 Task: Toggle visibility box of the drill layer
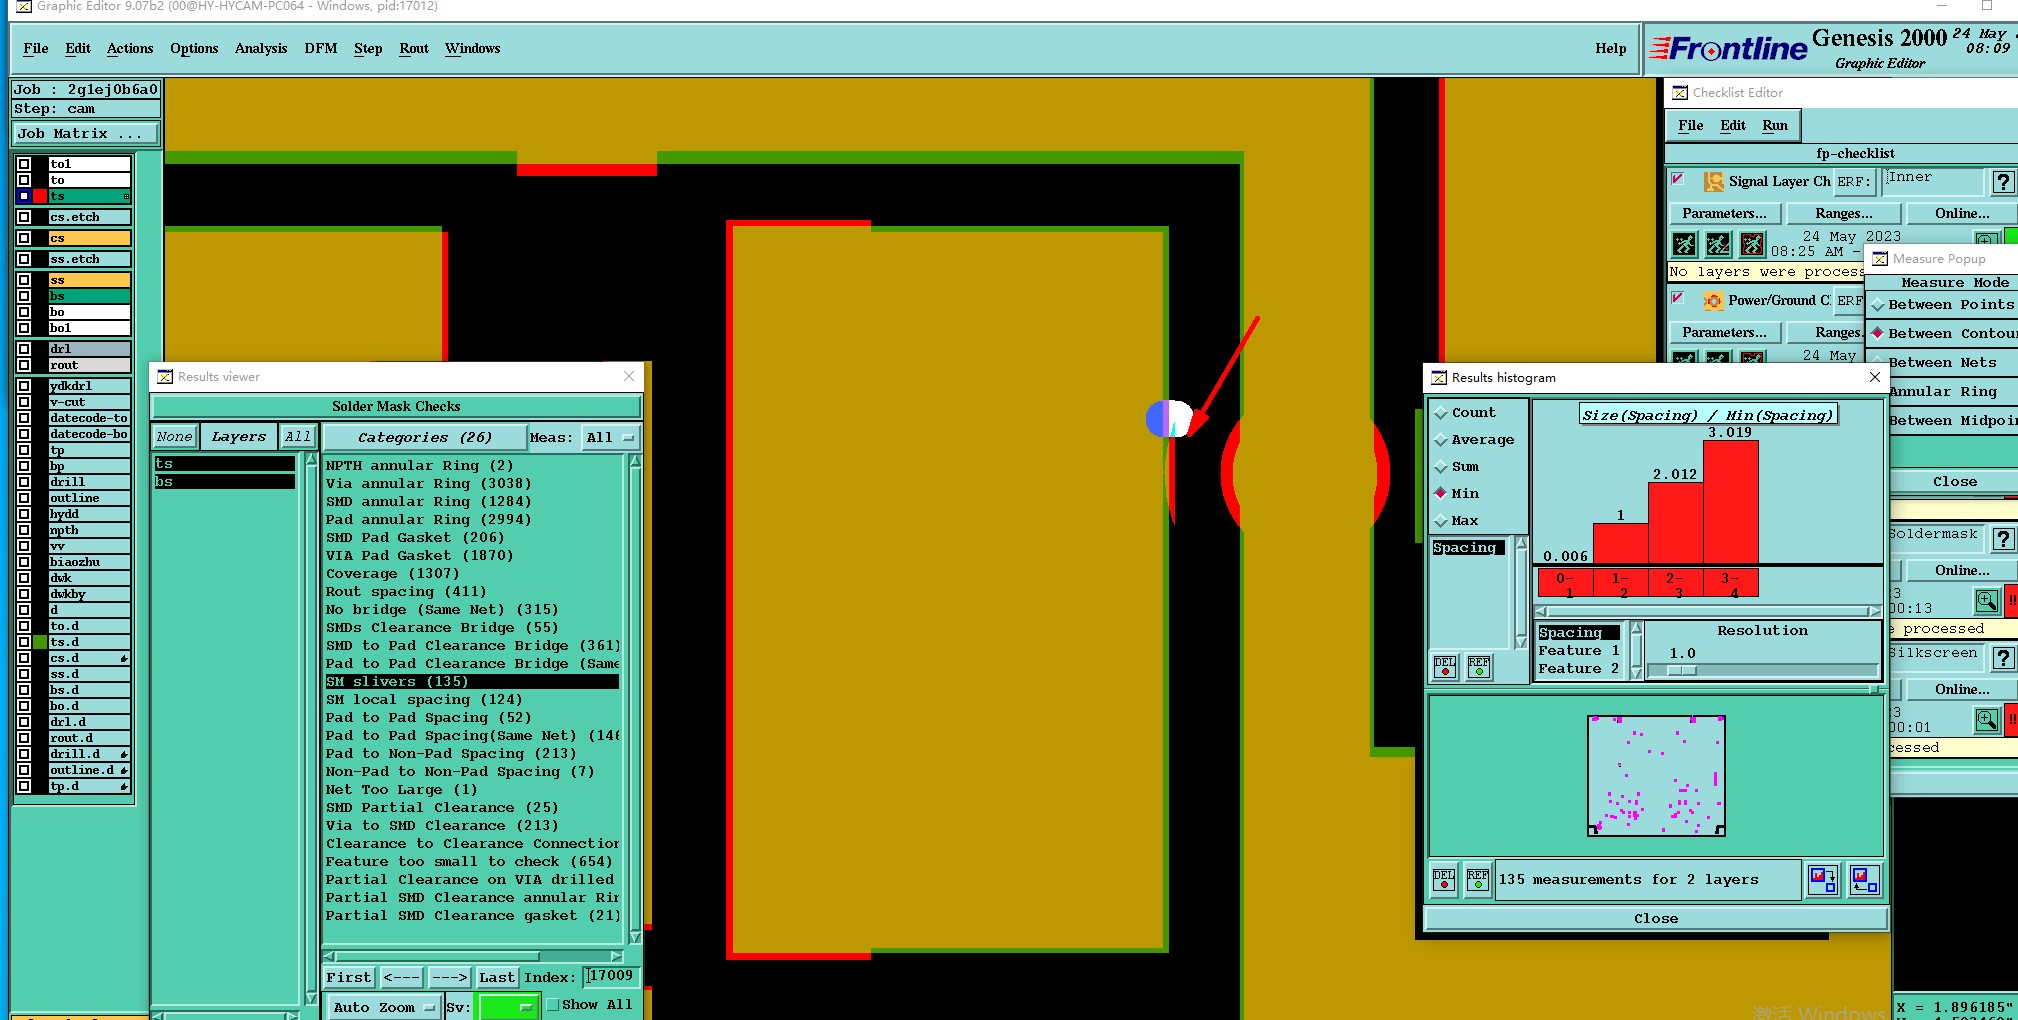24,482
